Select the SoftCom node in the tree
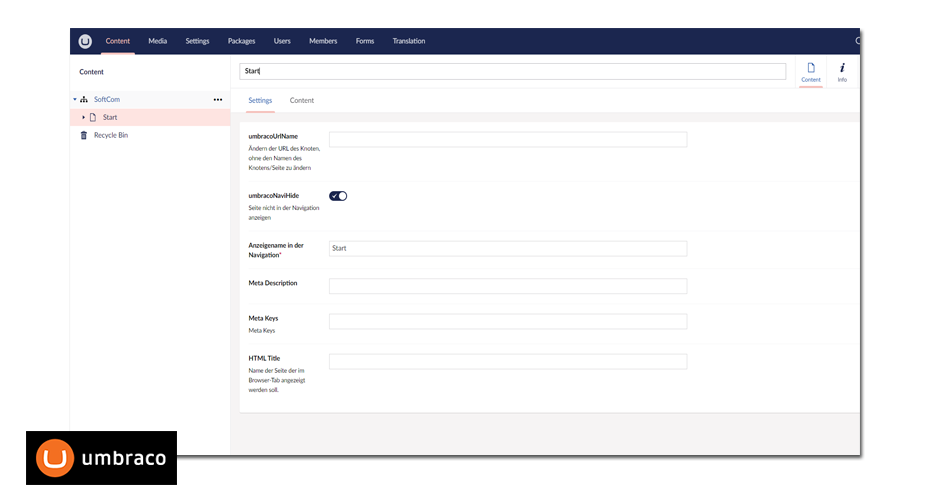The height and width of the screenshot is (500, 930). [x=107, y=100]
